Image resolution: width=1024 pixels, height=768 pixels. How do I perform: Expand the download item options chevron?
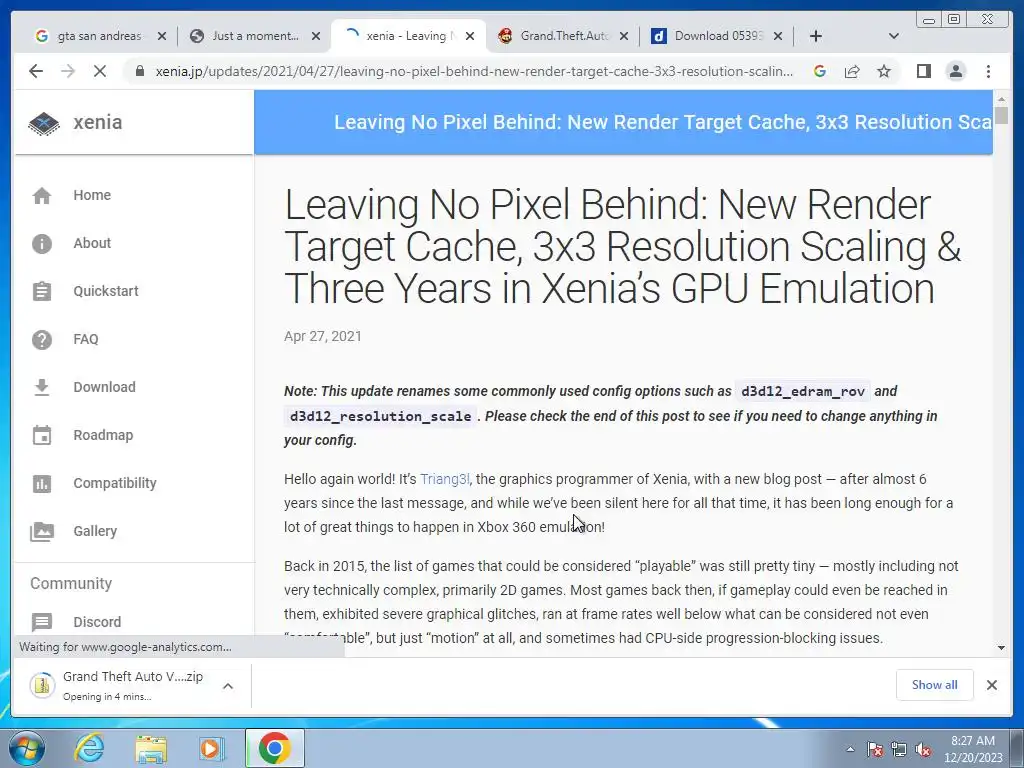point(228,686)
